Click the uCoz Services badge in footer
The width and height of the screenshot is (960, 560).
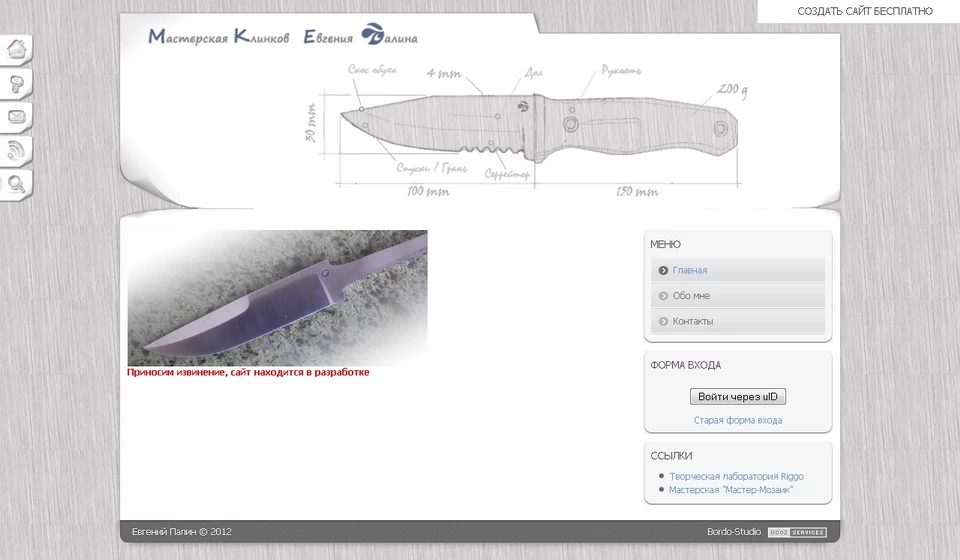point(797,532)
